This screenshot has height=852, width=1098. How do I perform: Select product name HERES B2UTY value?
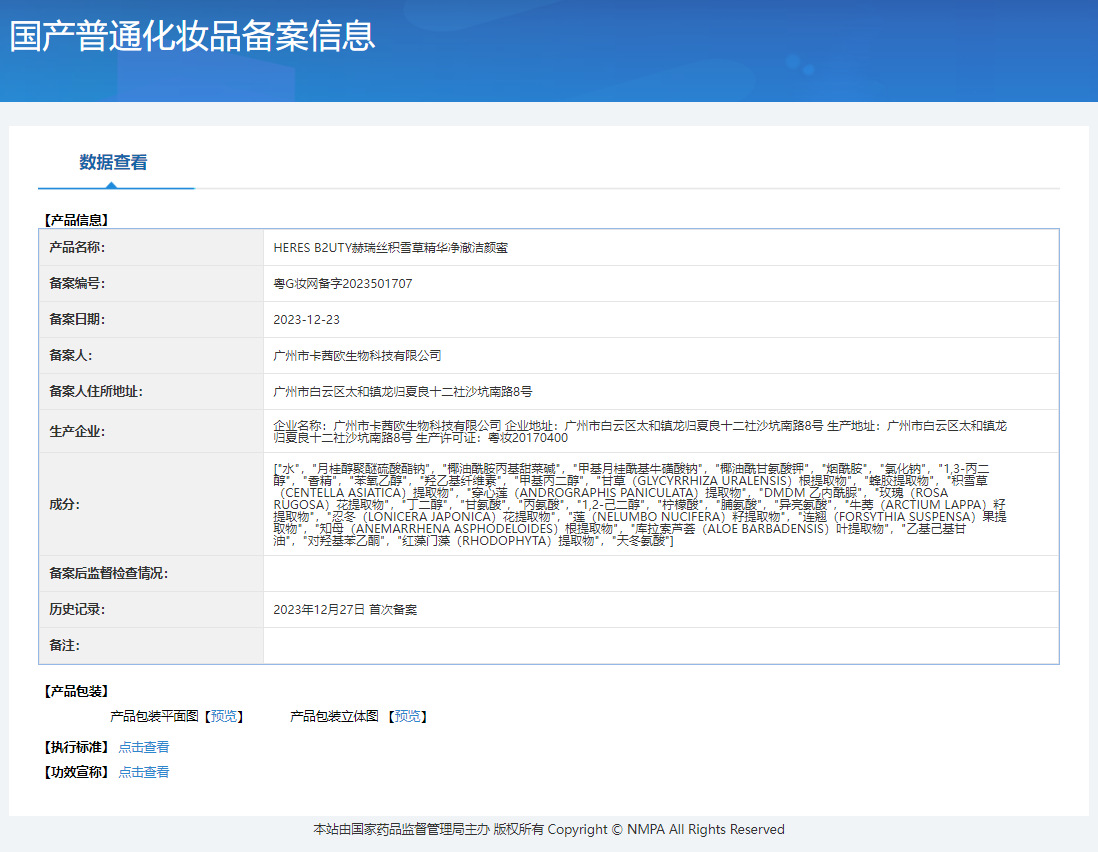[x=391, y=248]
